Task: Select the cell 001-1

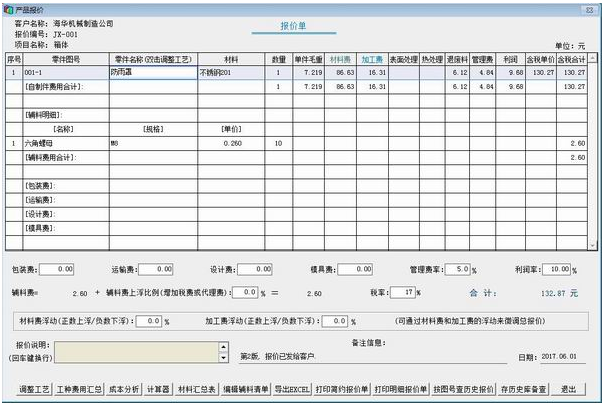Action: (66, 72)
